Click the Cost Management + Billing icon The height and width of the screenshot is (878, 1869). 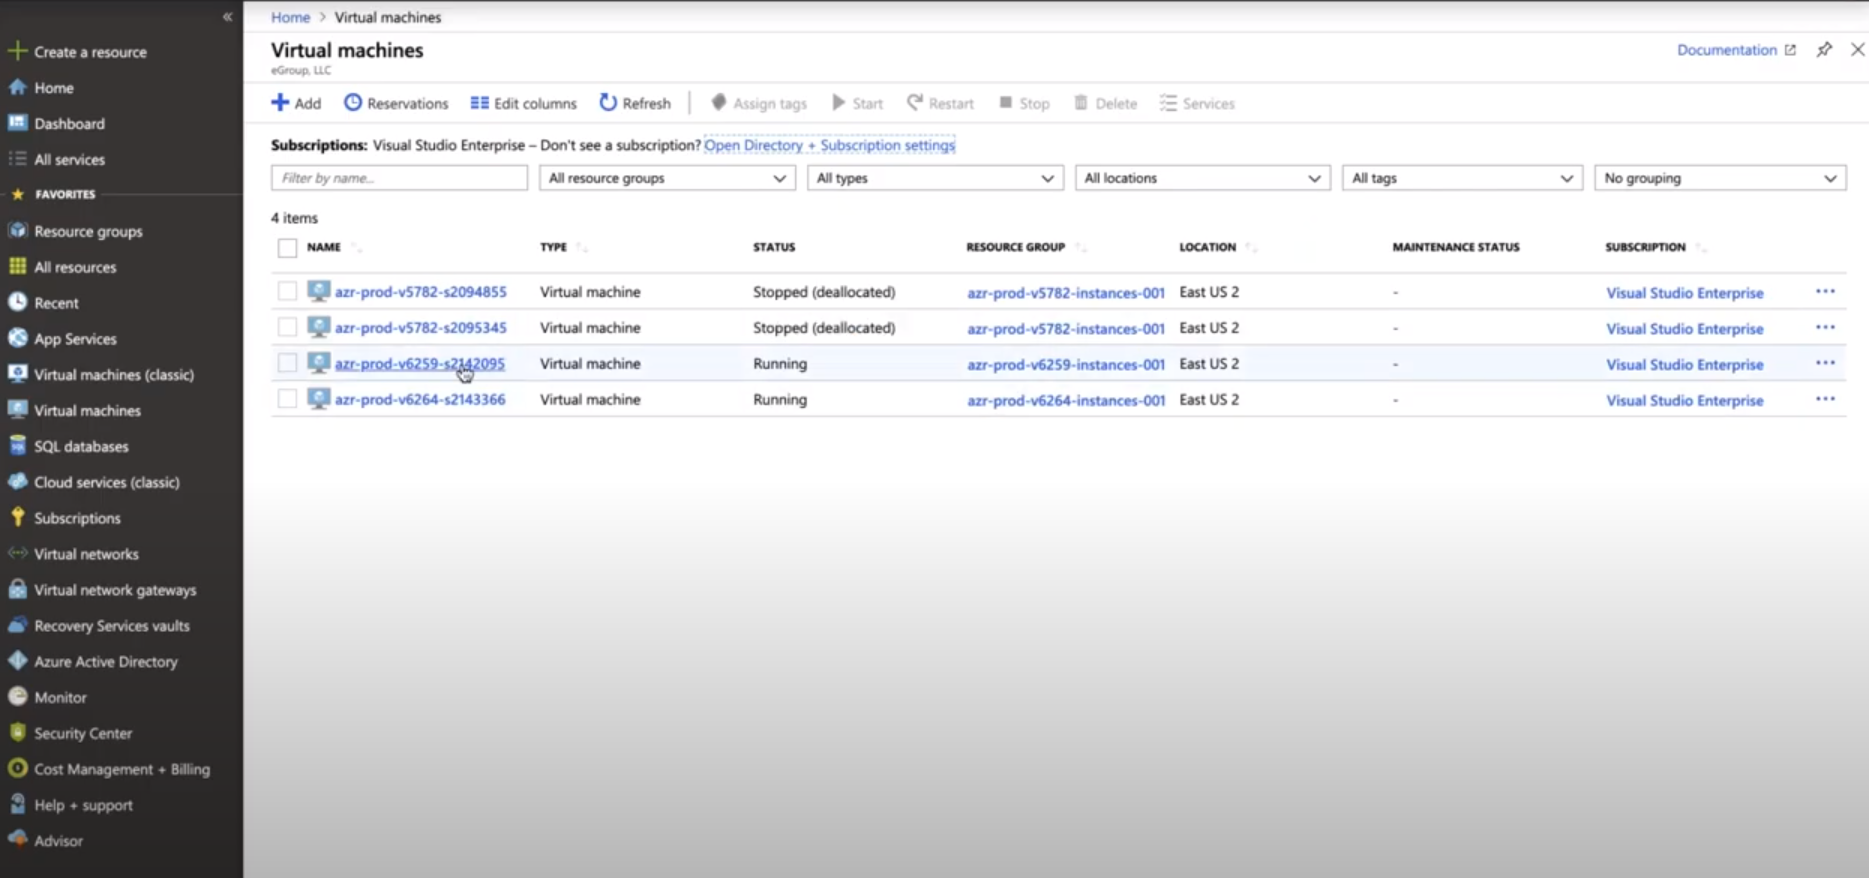coord(17,769)
